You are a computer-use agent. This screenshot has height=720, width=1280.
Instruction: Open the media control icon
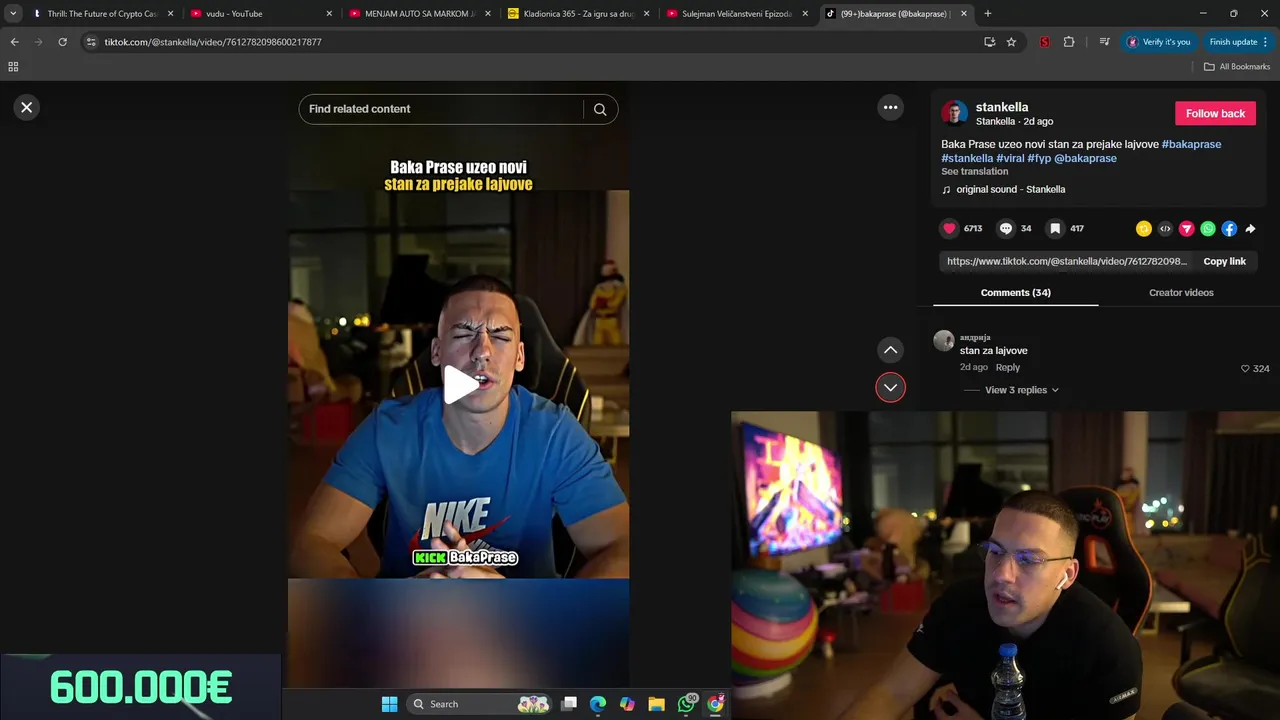coord(1104,42)
